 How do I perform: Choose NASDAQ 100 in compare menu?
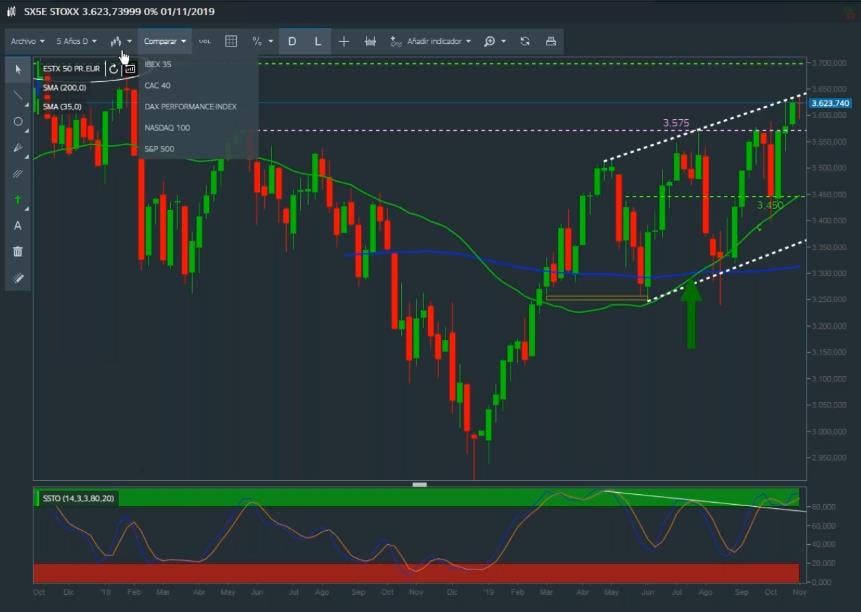[166, 128]
